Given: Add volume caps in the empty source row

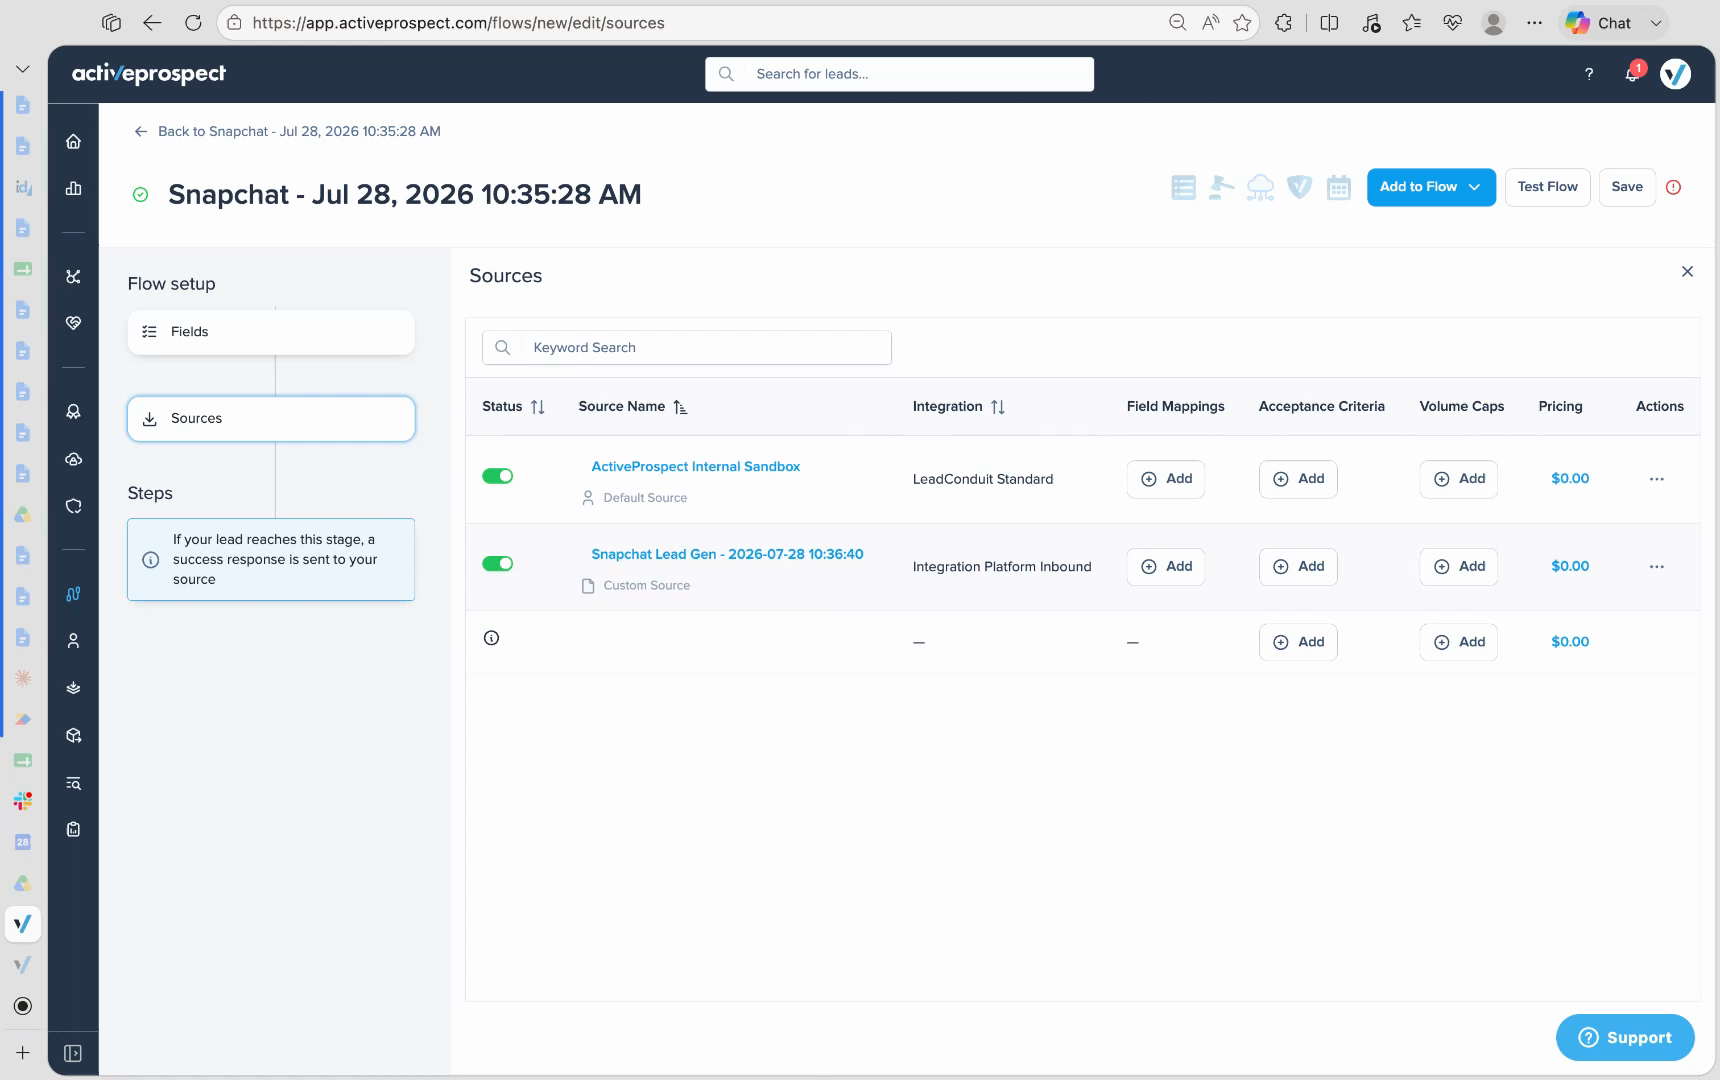Looking at the screenshot, I should click(x=1459, y=642).
